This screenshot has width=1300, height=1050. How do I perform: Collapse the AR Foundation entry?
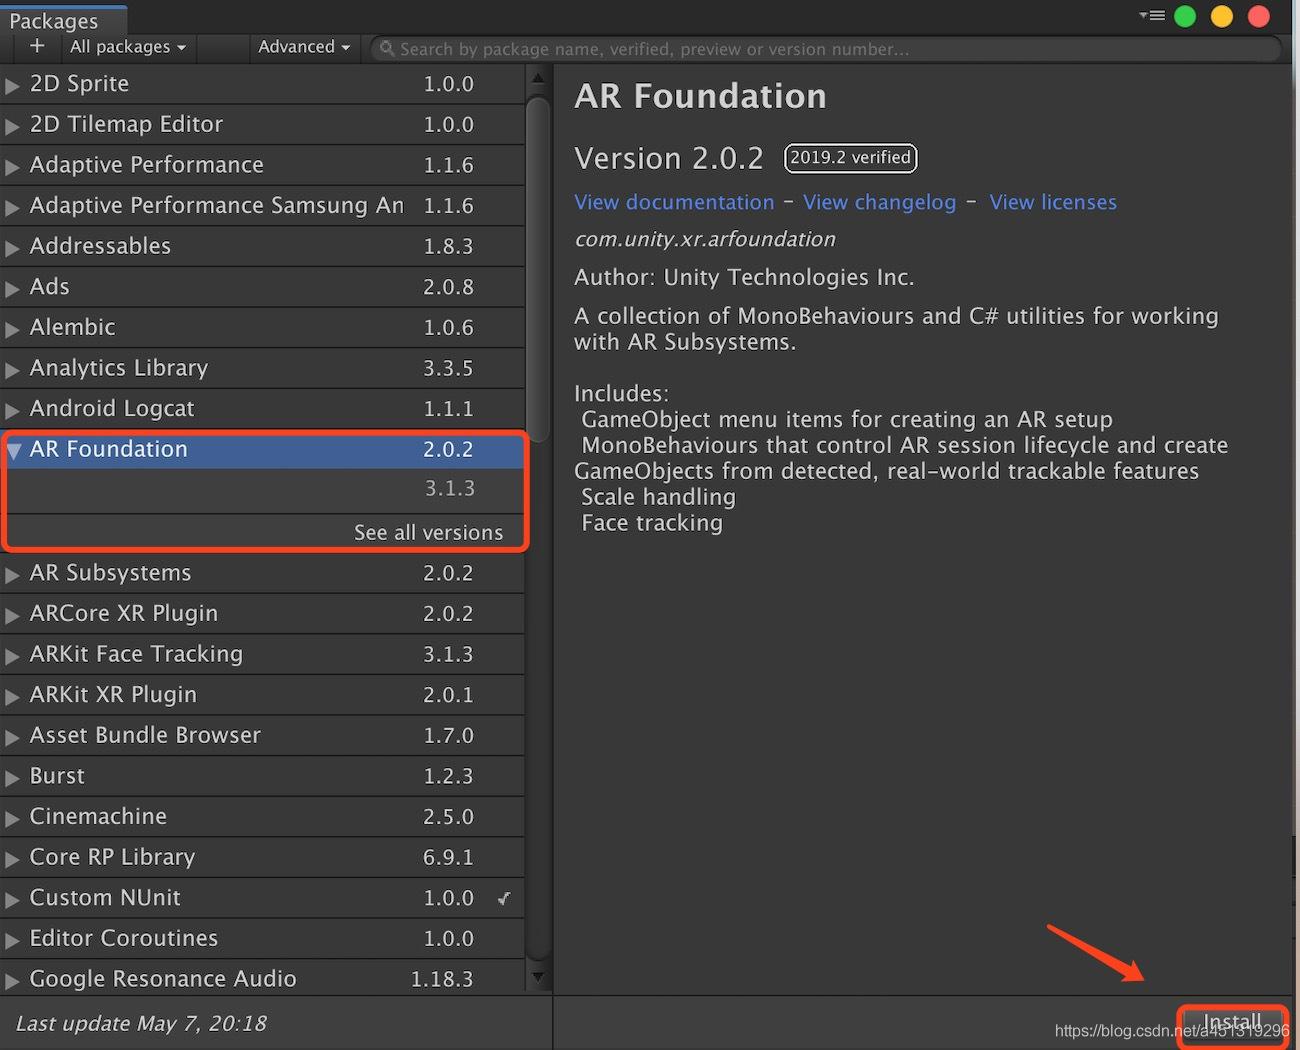[x=14, y=451]
